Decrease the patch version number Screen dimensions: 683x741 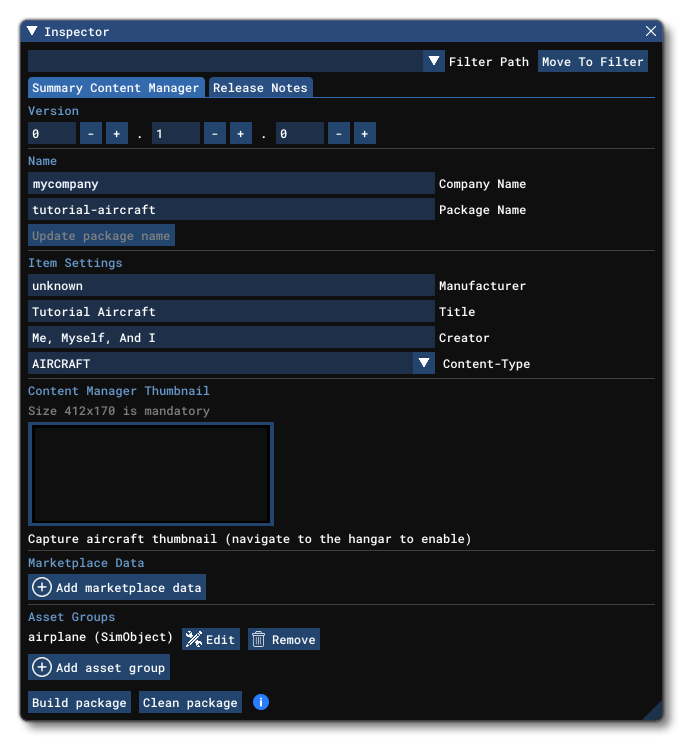339,134
